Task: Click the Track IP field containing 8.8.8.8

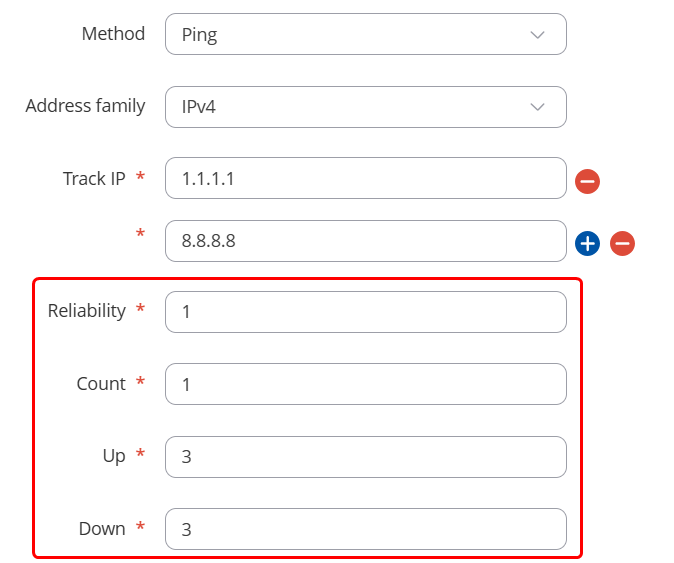Action: coord(365,241)
